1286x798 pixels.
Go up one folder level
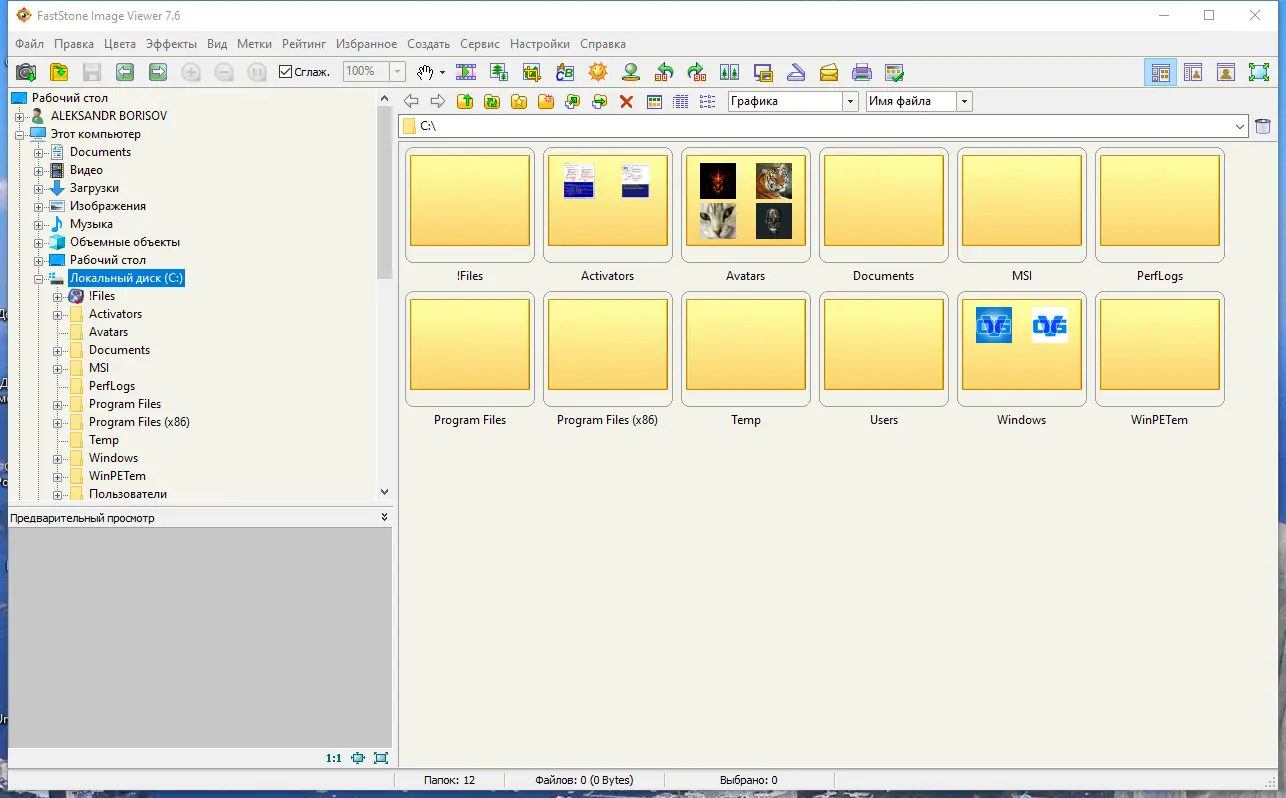click(465, 101)
